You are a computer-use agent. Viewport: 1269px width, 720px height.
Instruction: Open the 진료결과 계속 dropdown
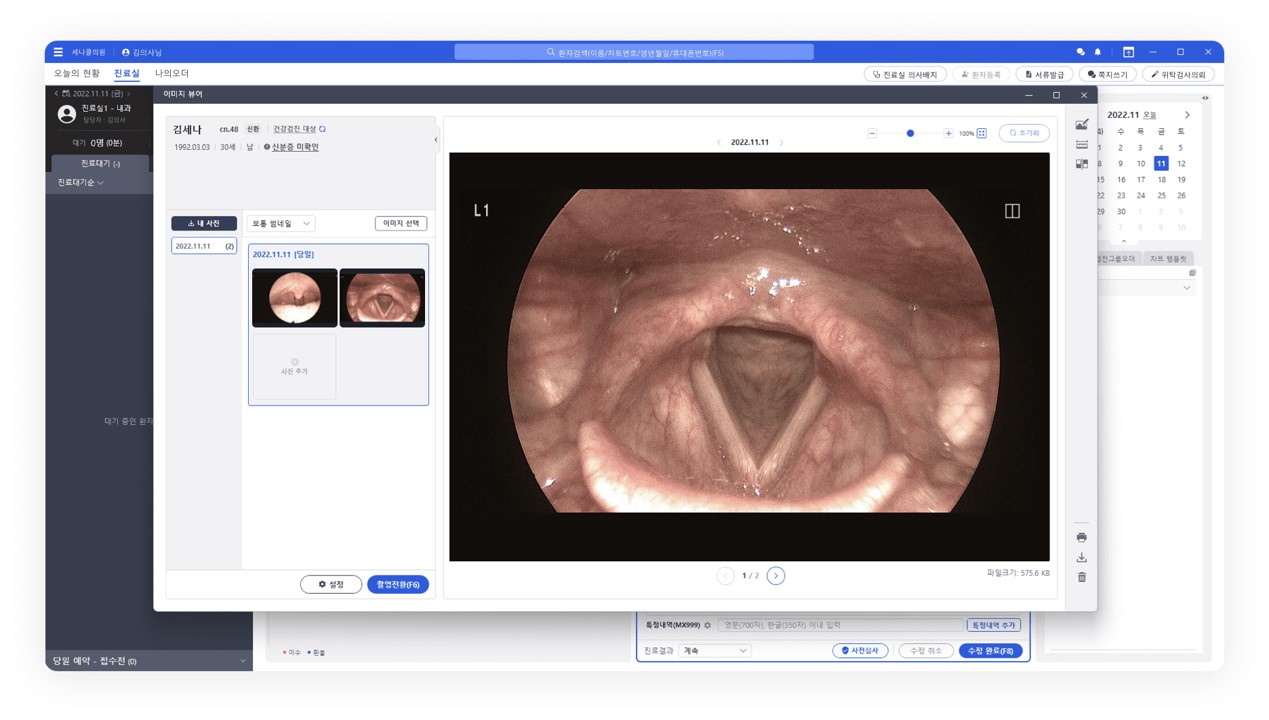coord(714,651)
